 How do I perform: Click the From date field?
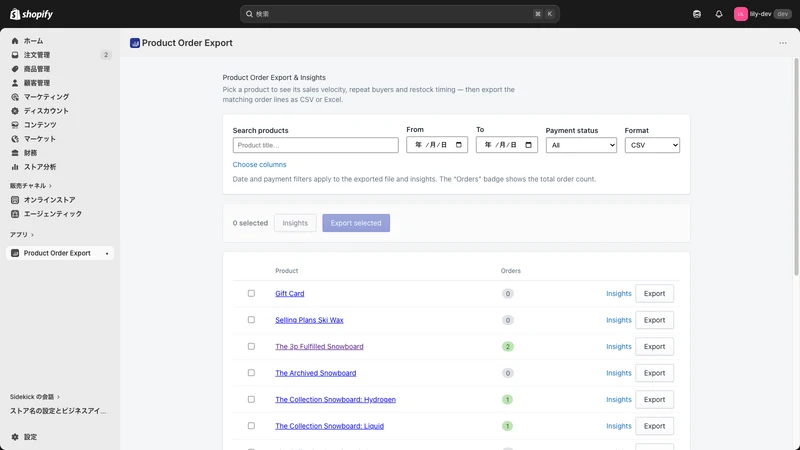[x=437, y=145]
